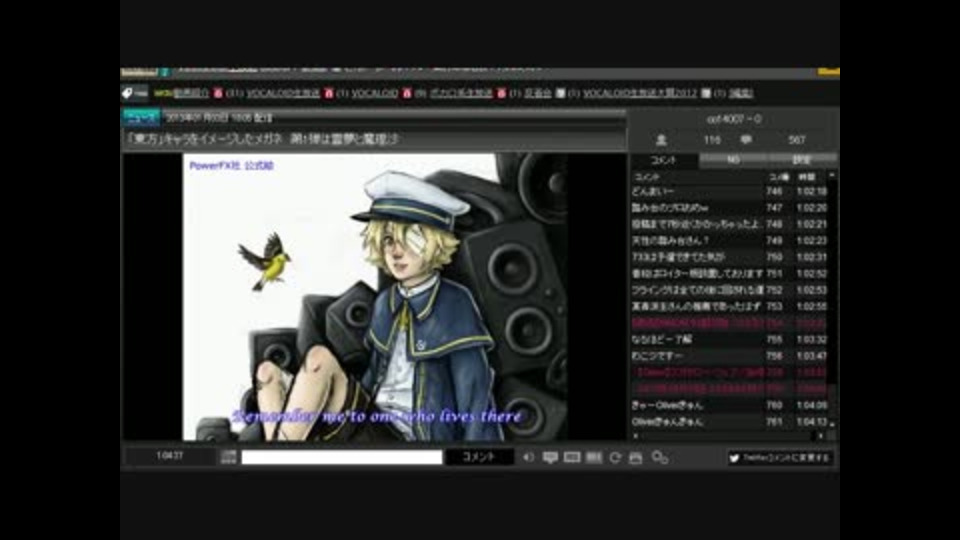
Task: Click the video artwork in the player
Action: tap(375, 297)
